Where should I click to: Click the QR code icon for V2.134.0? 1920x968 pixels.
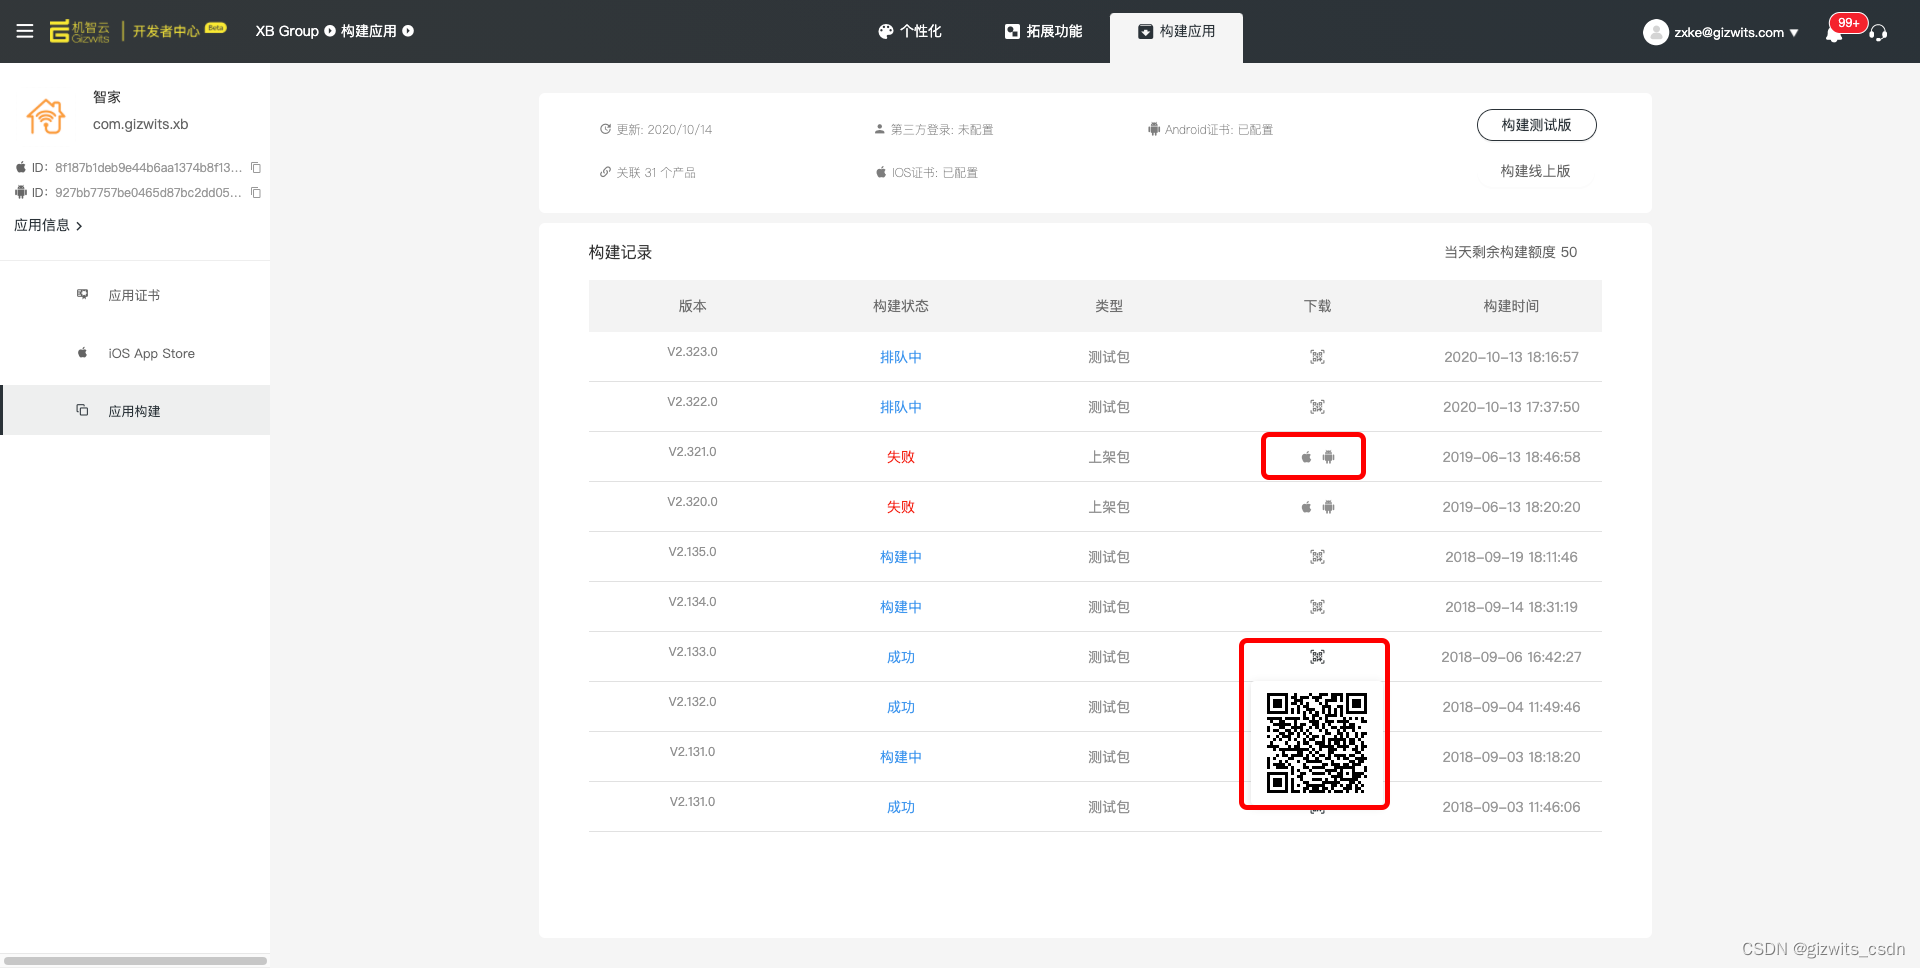(1317, 607)
